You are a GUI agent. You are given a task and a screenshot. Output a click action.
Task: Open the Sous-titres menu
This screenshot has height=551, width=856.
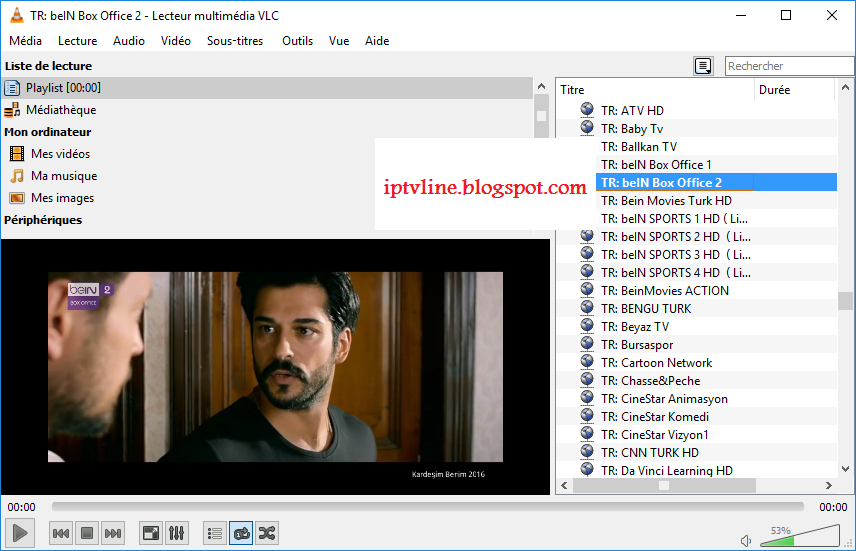coord(235,41)
